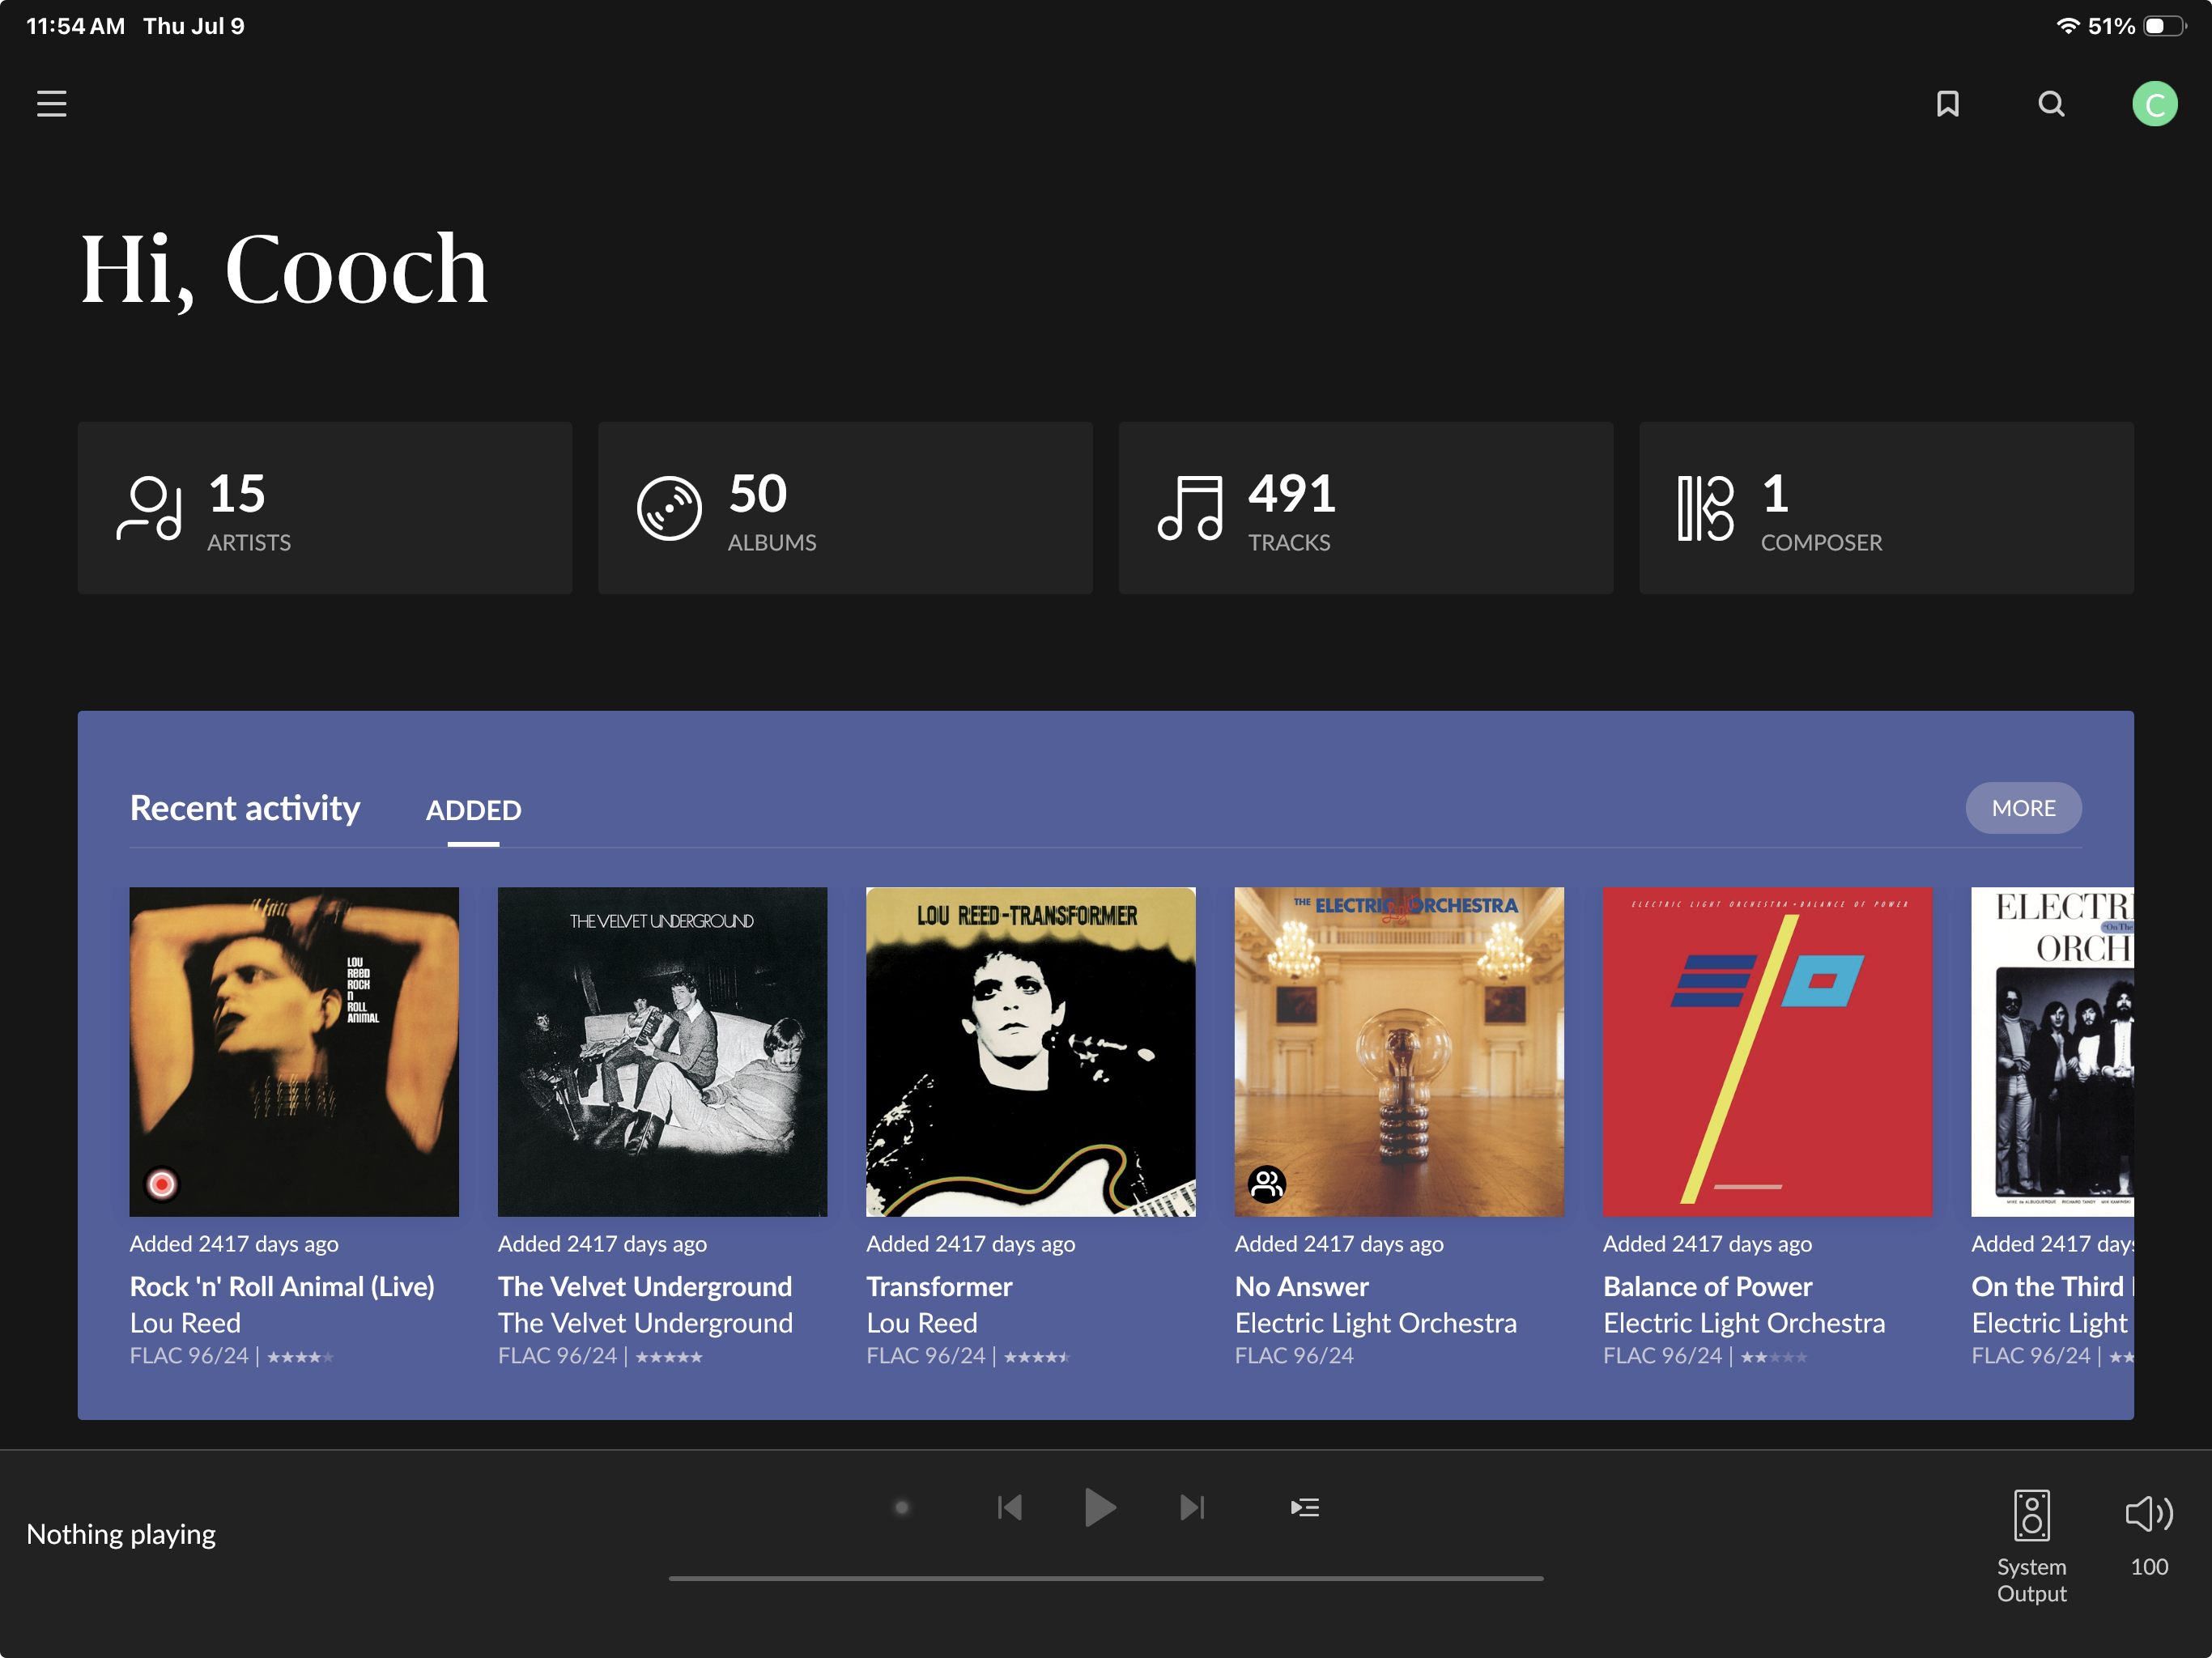Open the green profile avatar C
The height and width of the screenshot is (1658, 2212).
[2154, 104]
